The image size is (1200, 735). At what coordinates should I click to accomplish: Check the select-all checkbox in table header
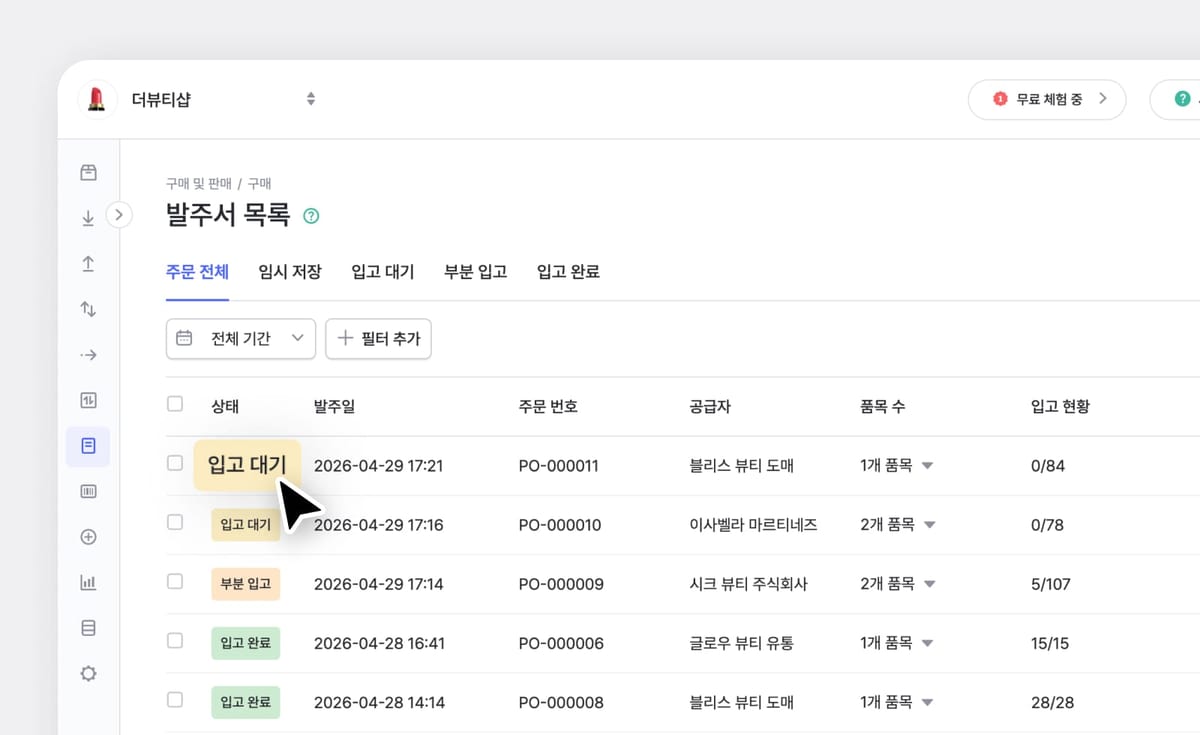(175, 404)
